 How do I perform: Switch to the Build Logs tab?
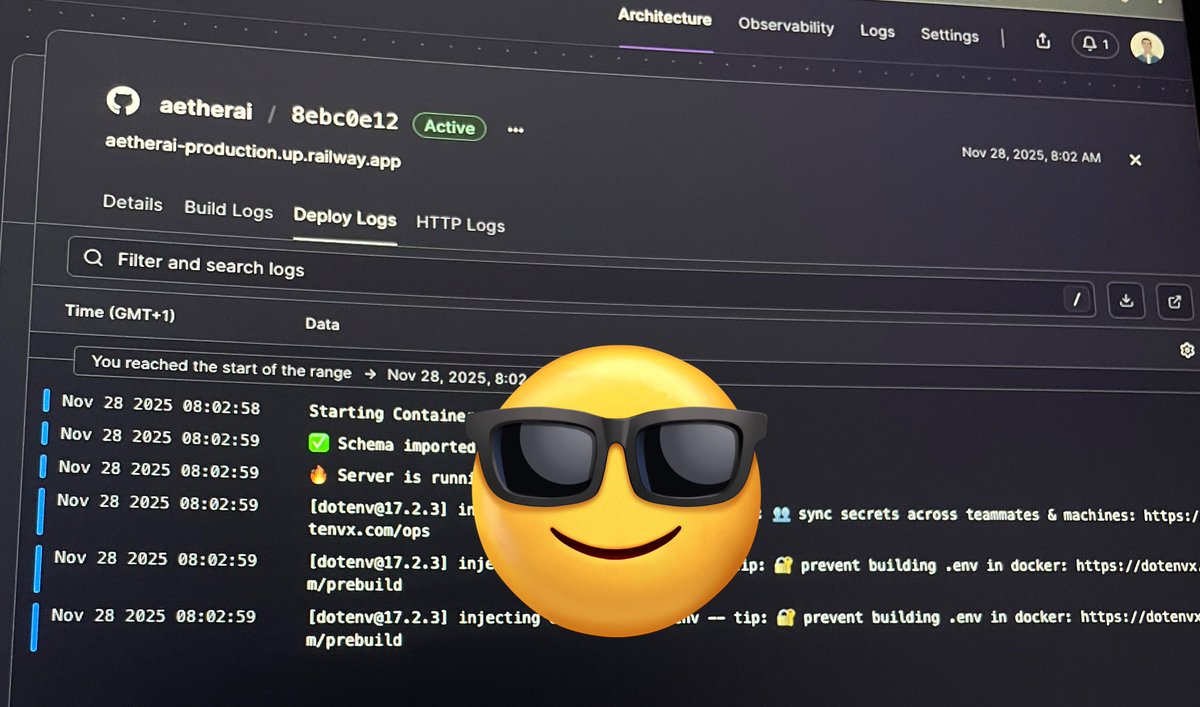pos(228,210)
